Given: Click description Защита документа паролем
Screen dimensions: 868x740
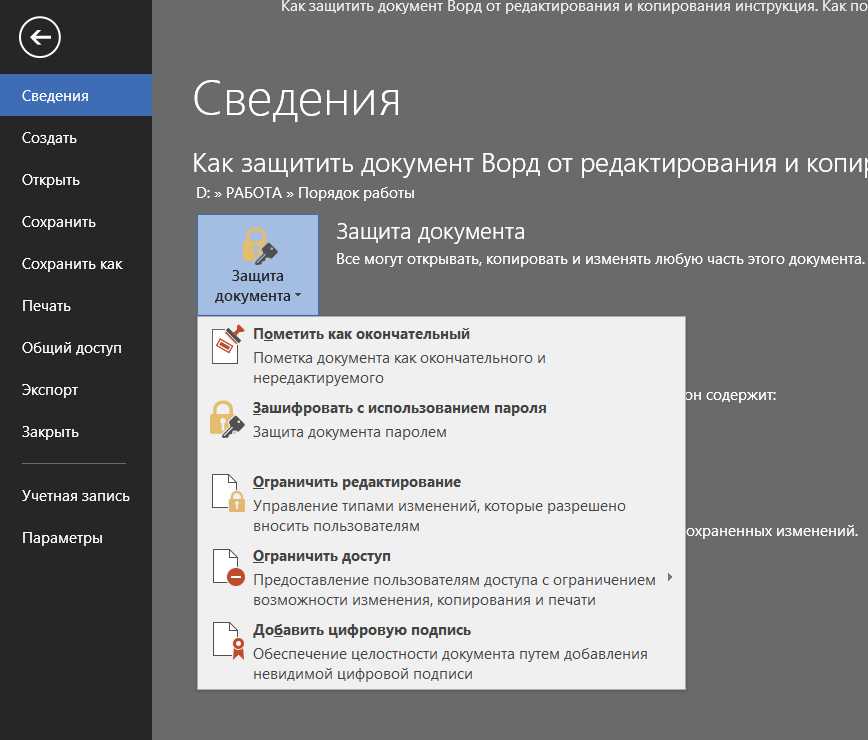Looking at the screenshot, I should point(349,432).
